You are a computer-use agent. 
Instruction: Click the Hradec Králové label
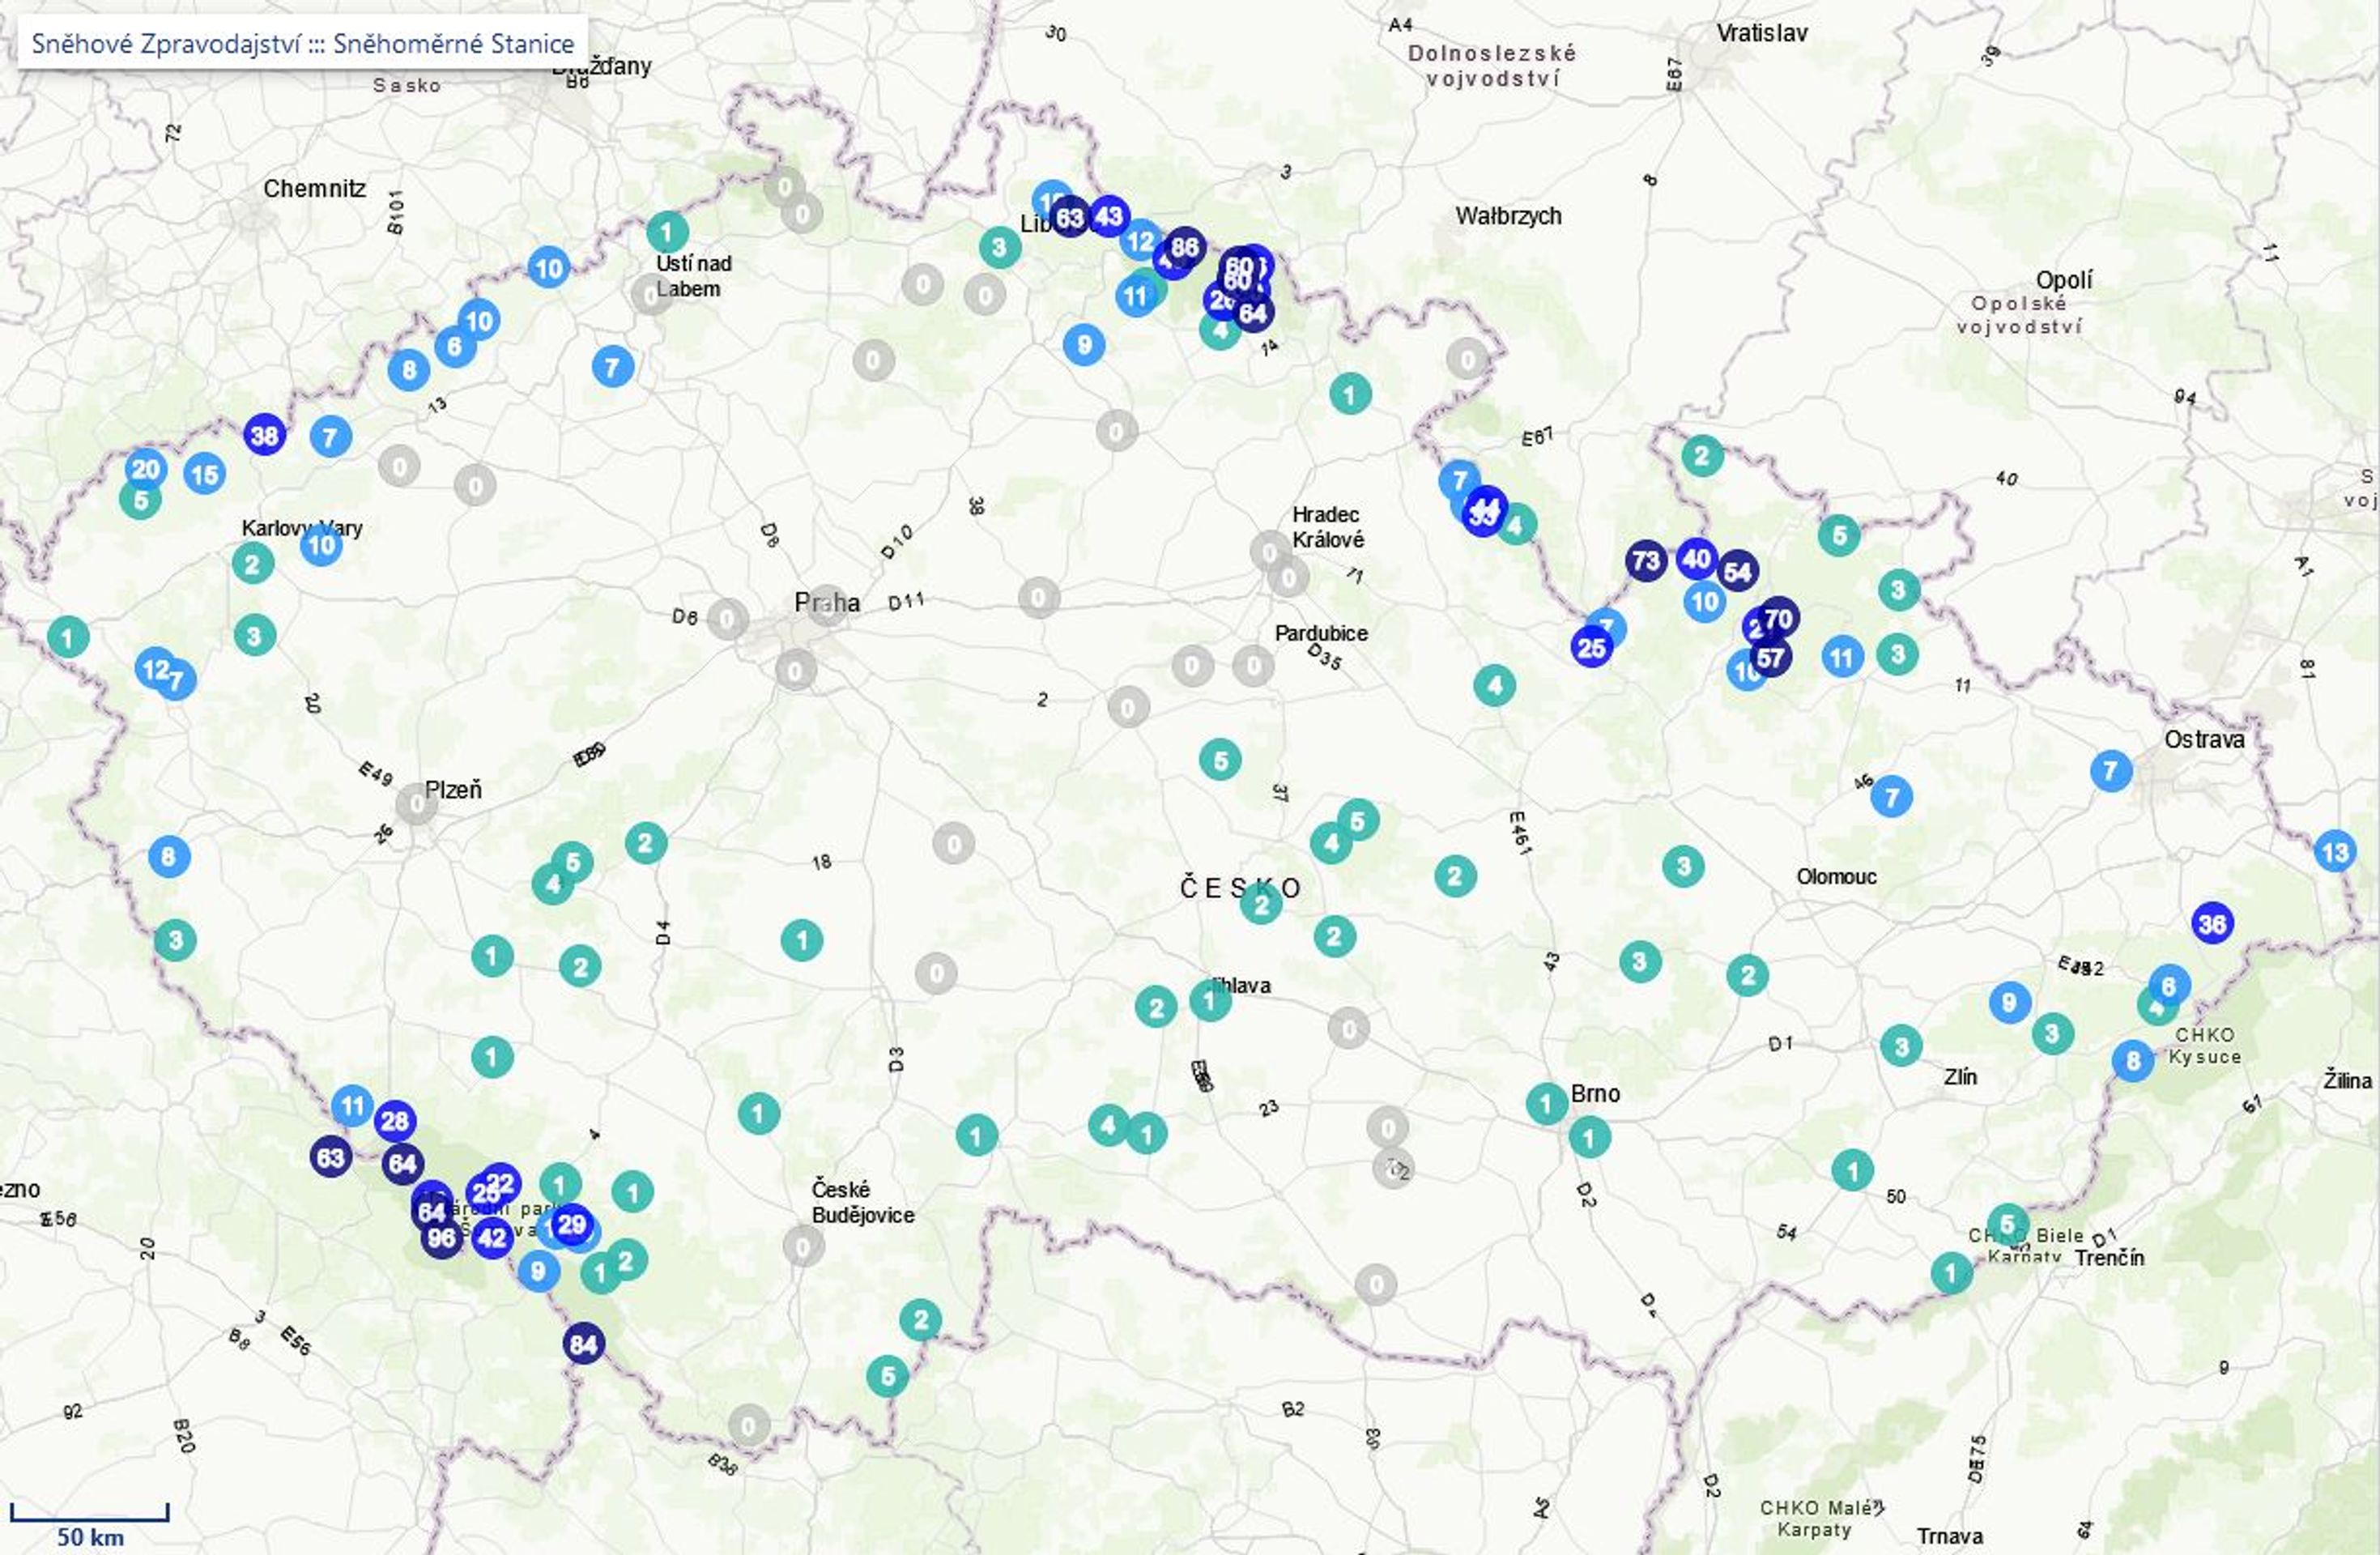pyautogui.click(x=1328, y=527)
